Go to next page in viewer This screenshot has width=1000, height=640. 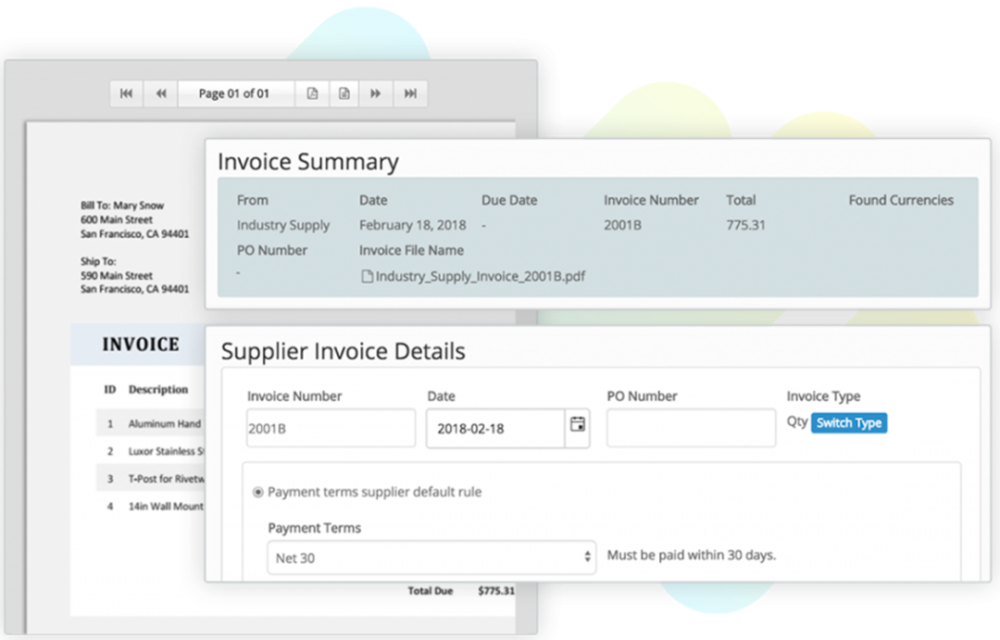pyautogui.click(x=376, y=94)
